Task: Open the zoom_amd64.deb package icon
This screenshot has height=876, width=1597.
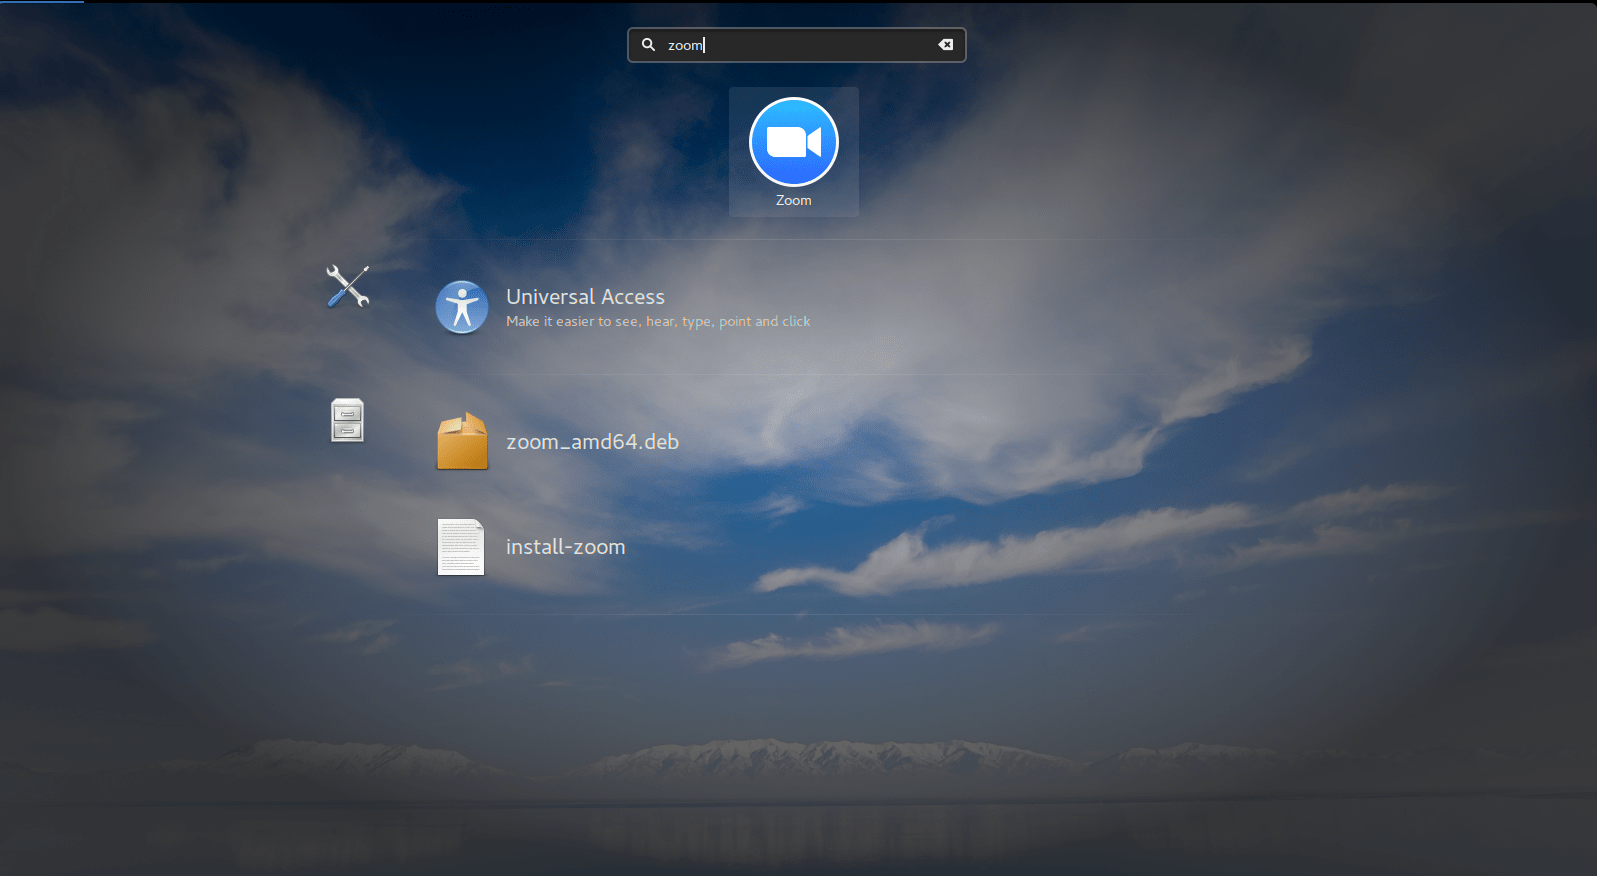Action: point(462,441)
